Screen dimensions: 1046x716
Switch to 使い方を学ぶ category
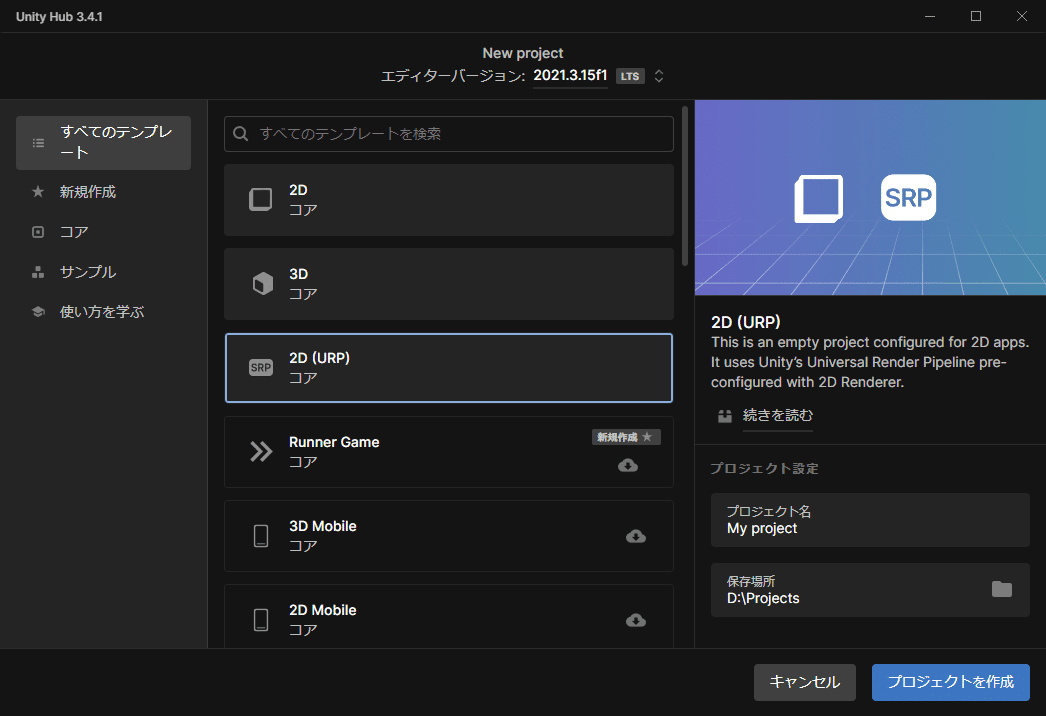coord(103,312)
